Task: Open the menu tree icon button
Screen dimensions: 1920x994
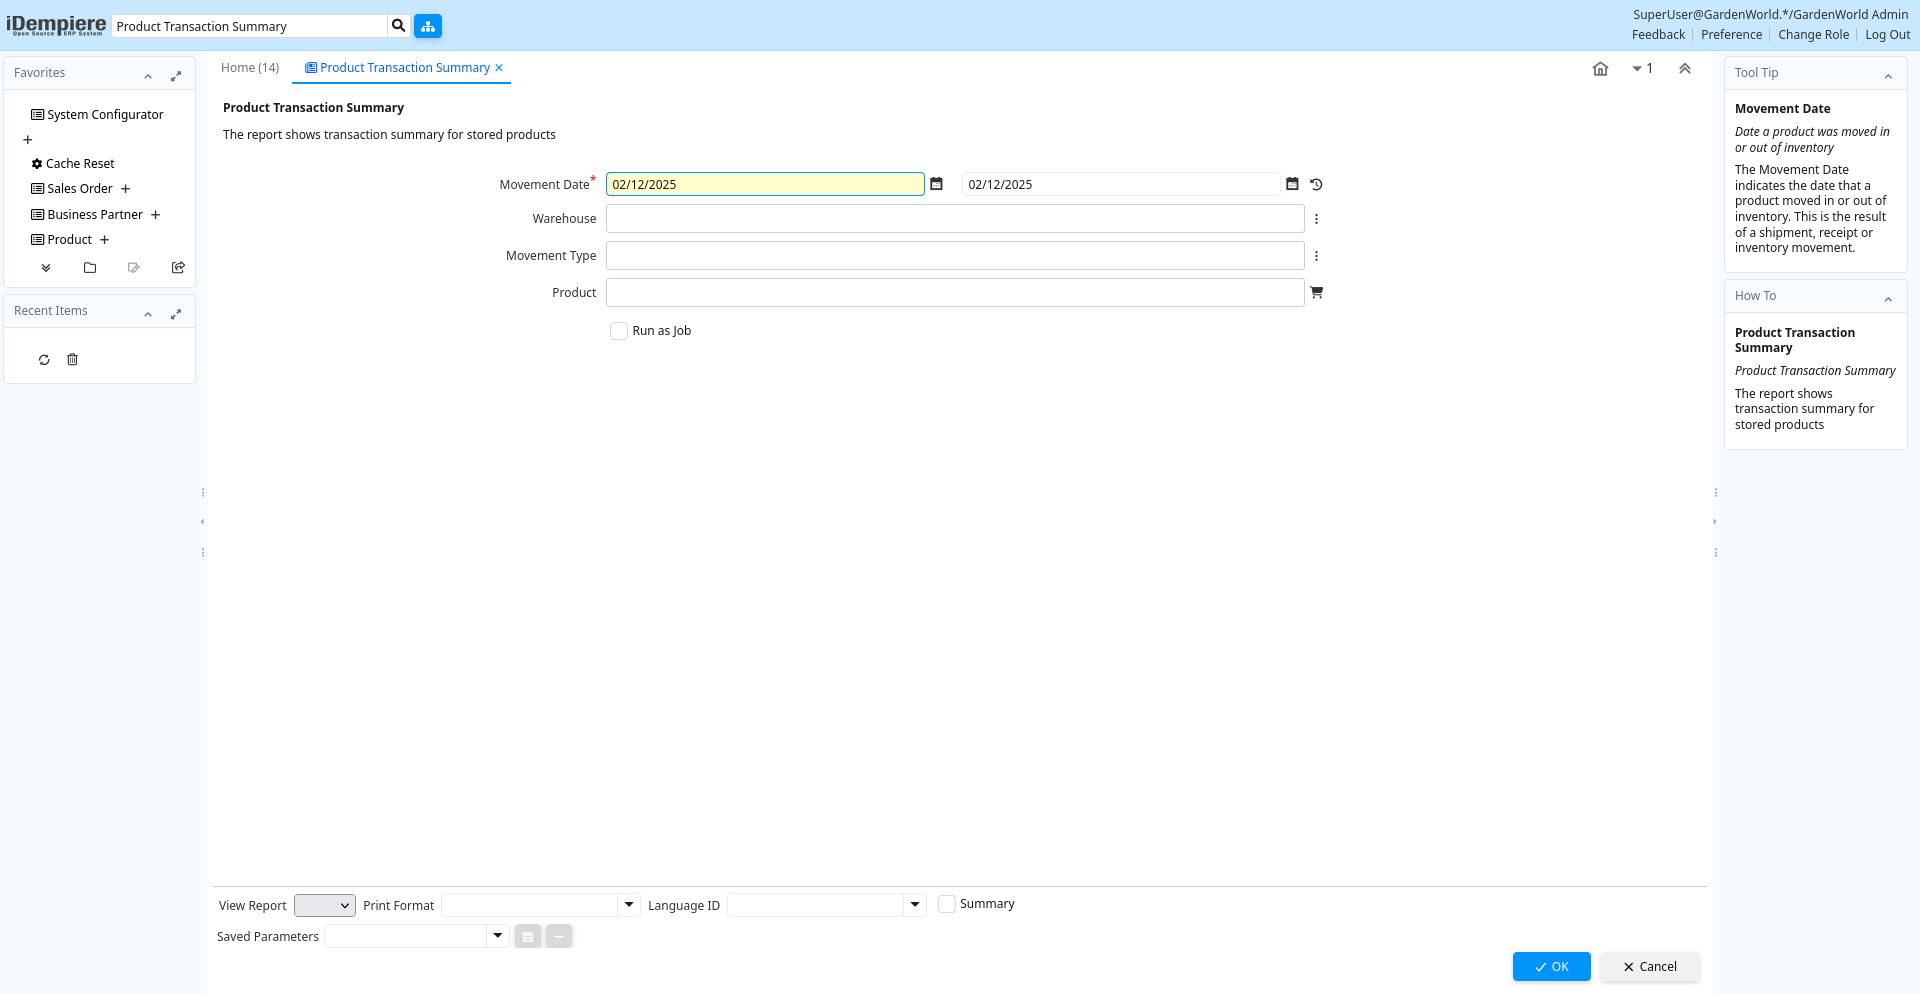Action: [428, 26]
